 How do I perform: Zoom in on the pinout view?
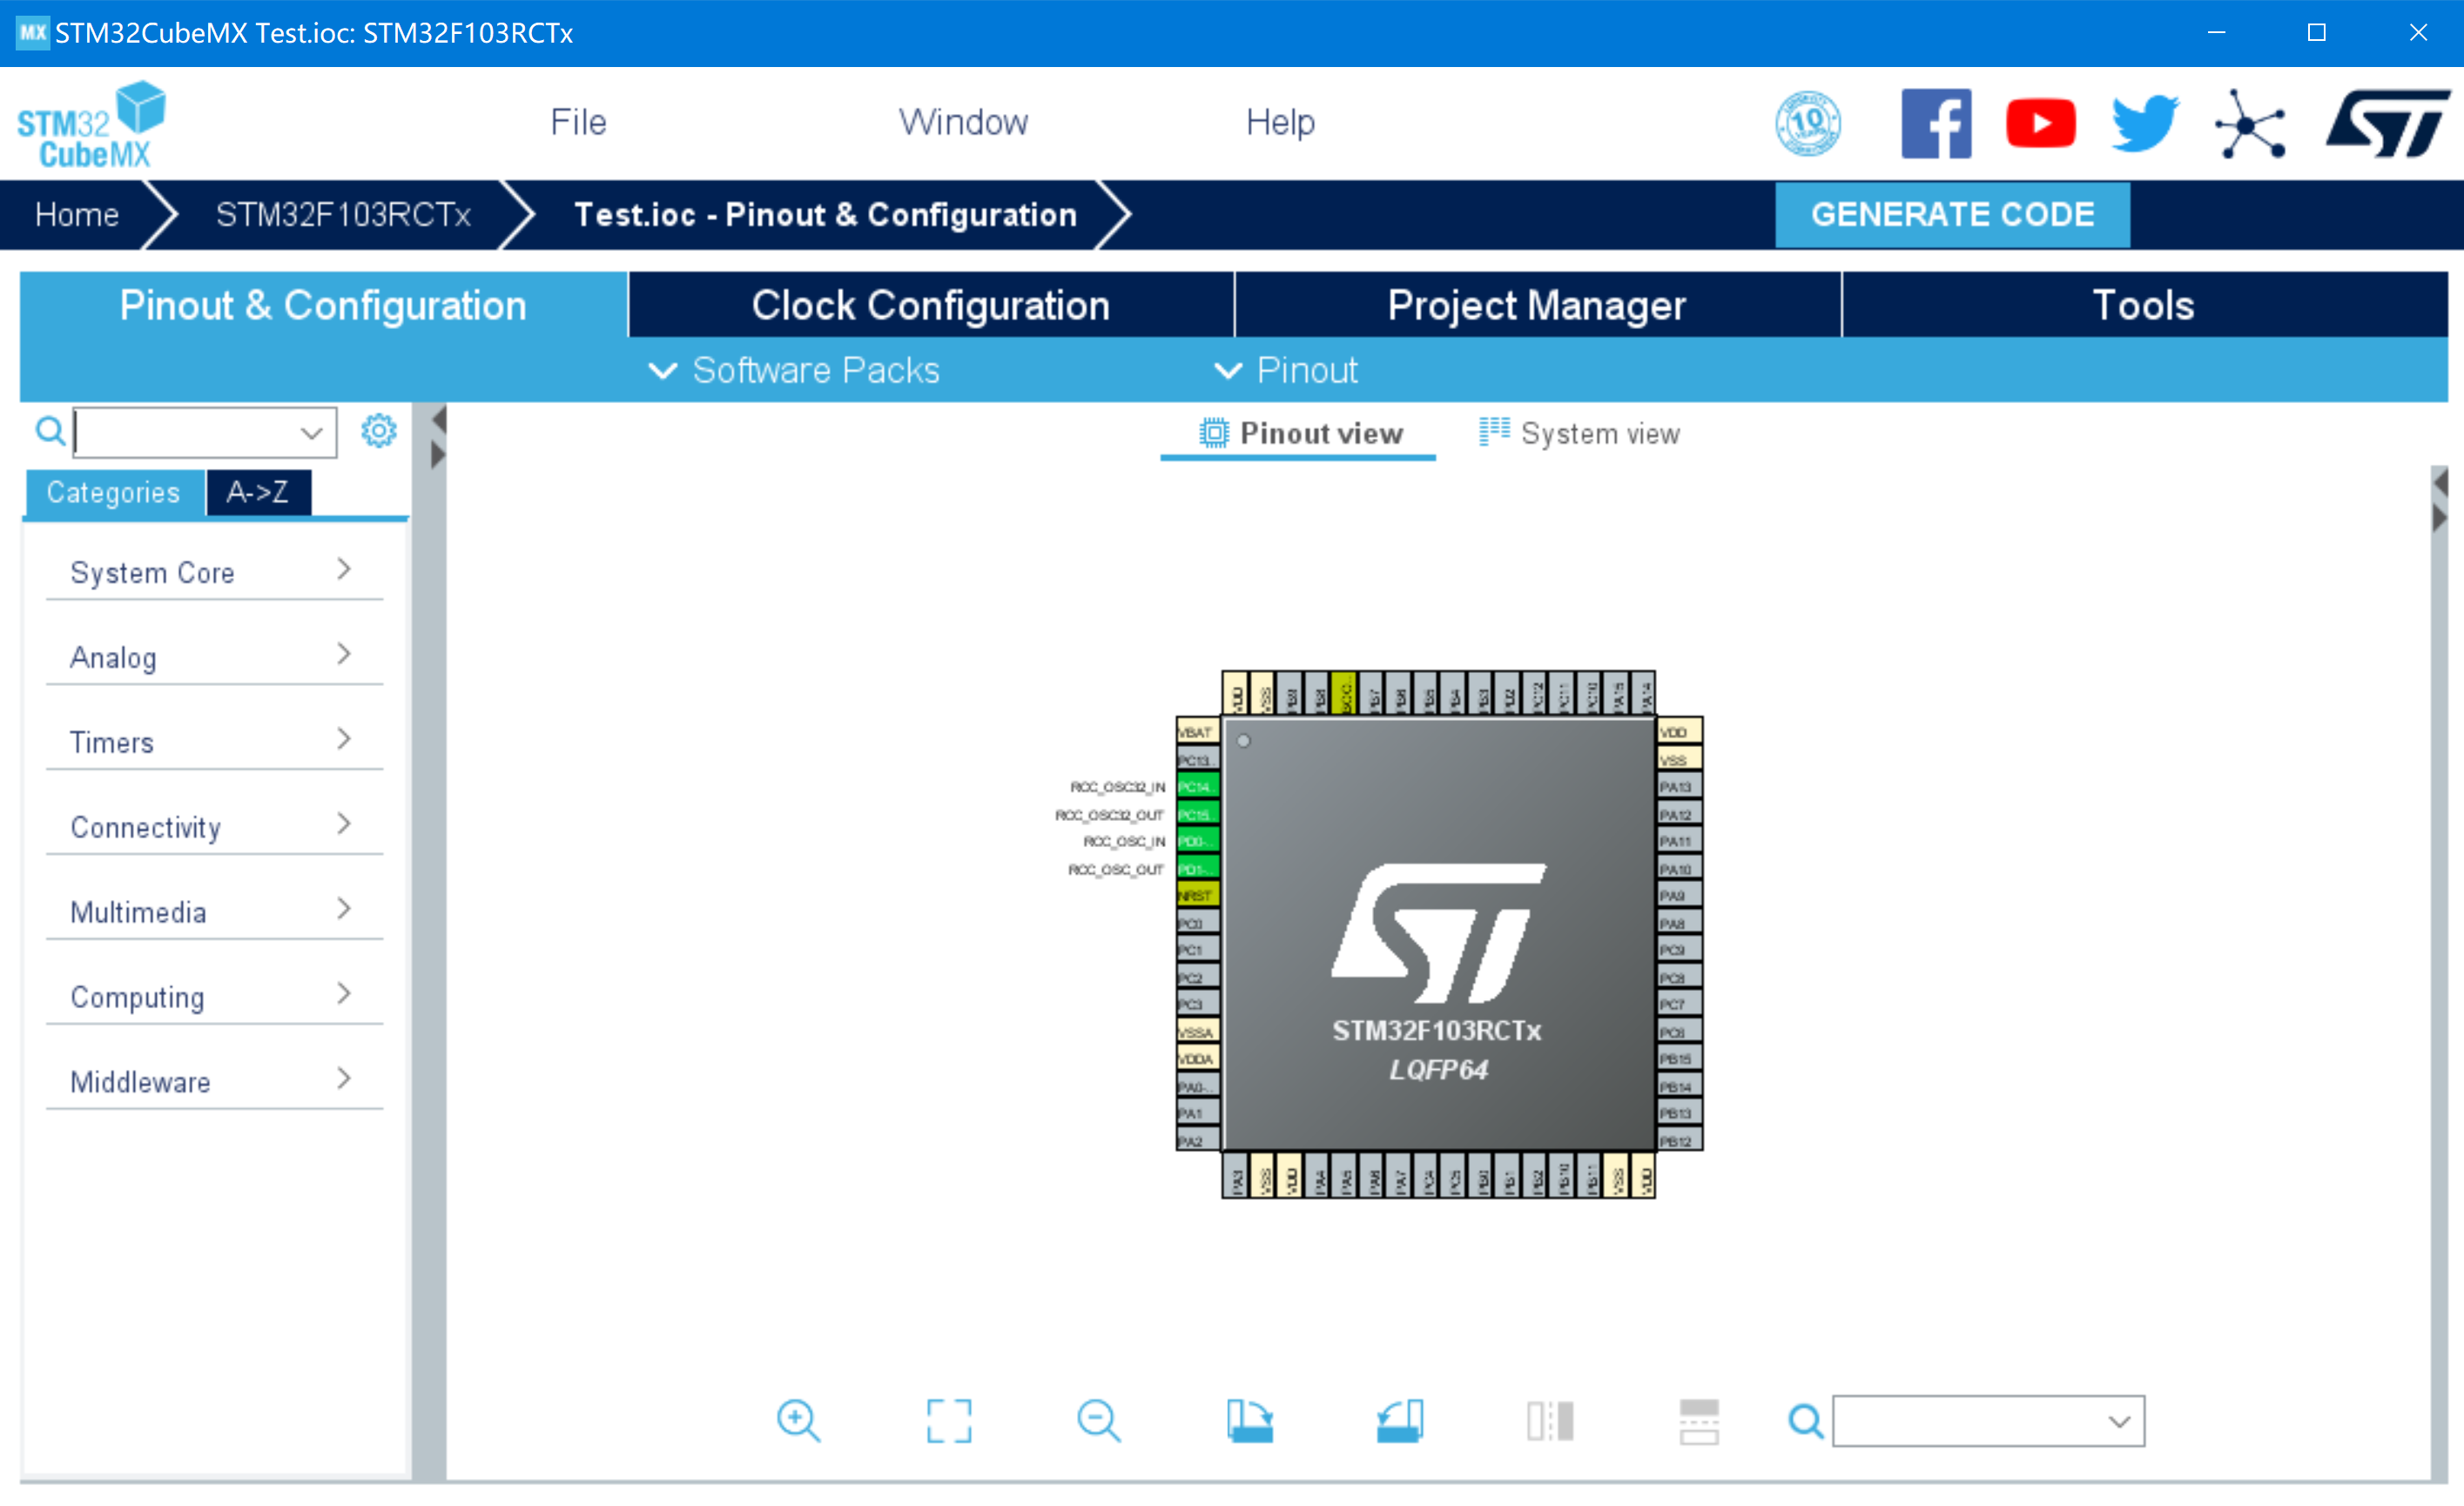click(798, 1421)
